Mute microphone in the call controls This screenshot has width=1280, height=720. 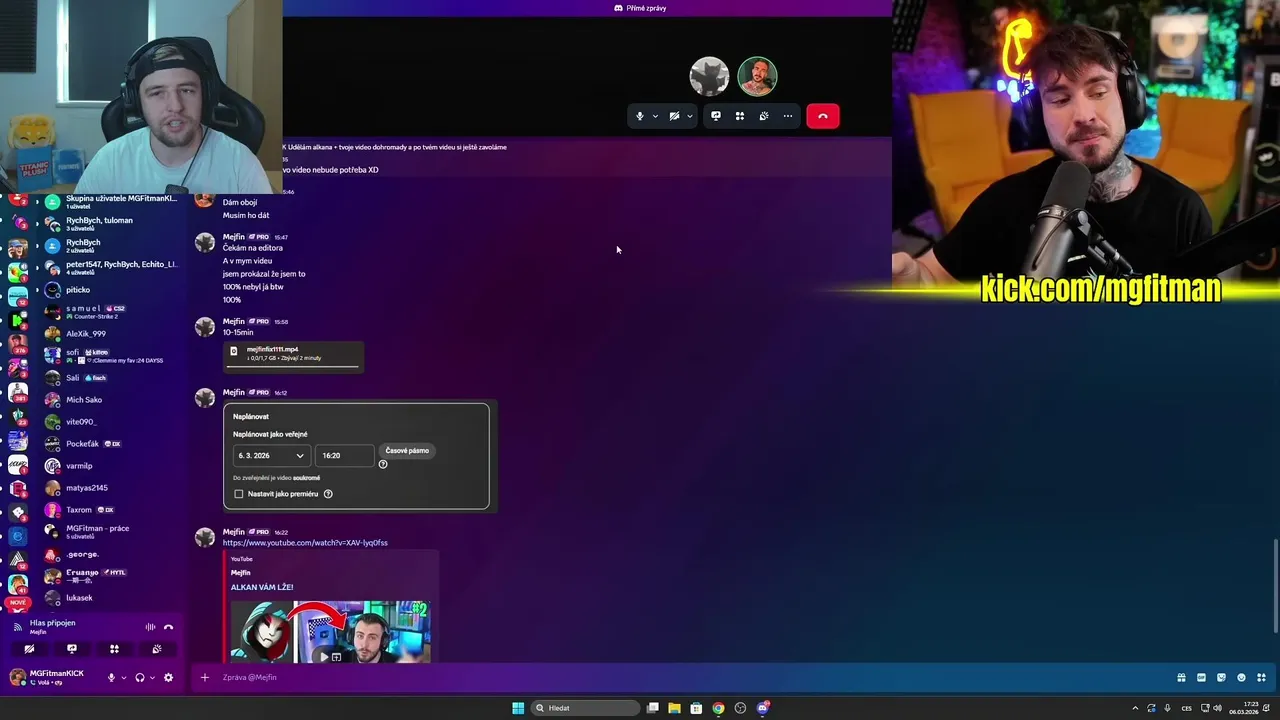click(640, 116)
